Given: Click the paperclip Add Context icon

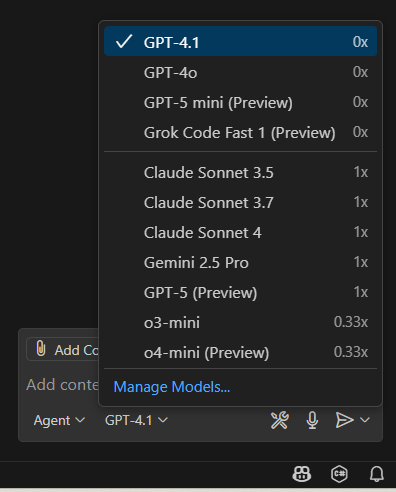Looking at the screenshot, I should (x=41, y=349).
